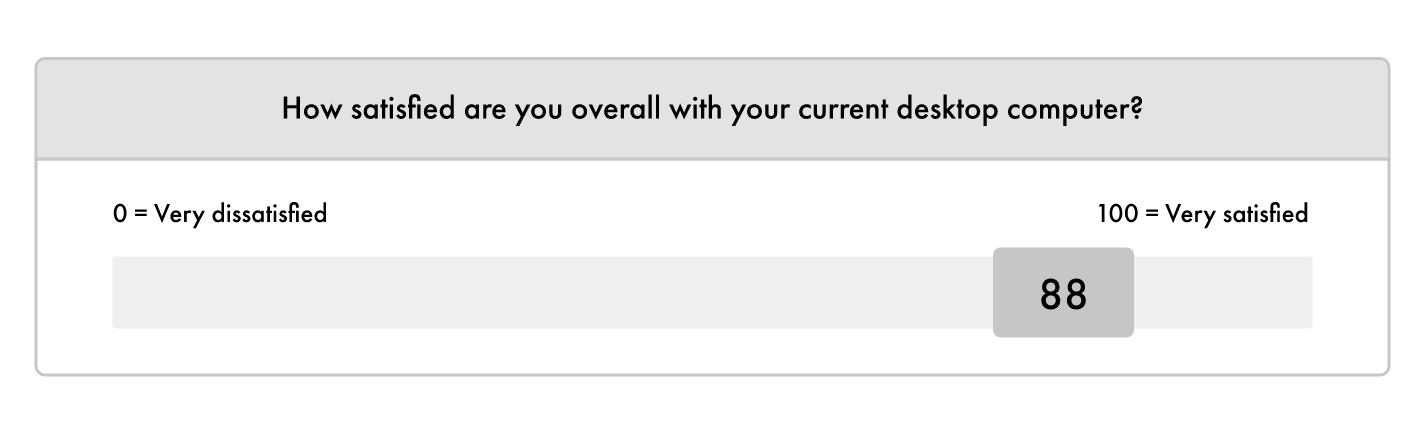
Task: Set slider to maximum at track's right end
Action: point(1309,293)
